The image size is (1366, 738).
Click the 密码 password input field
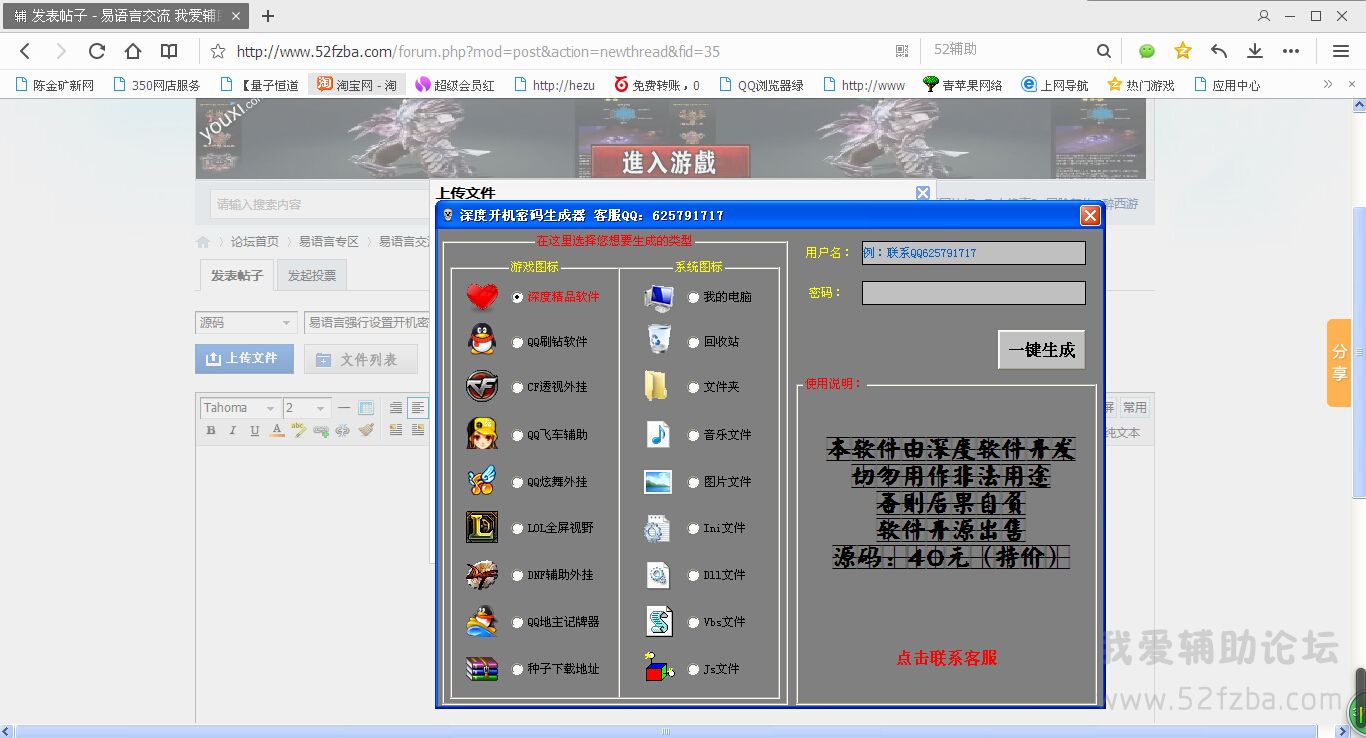973,293
